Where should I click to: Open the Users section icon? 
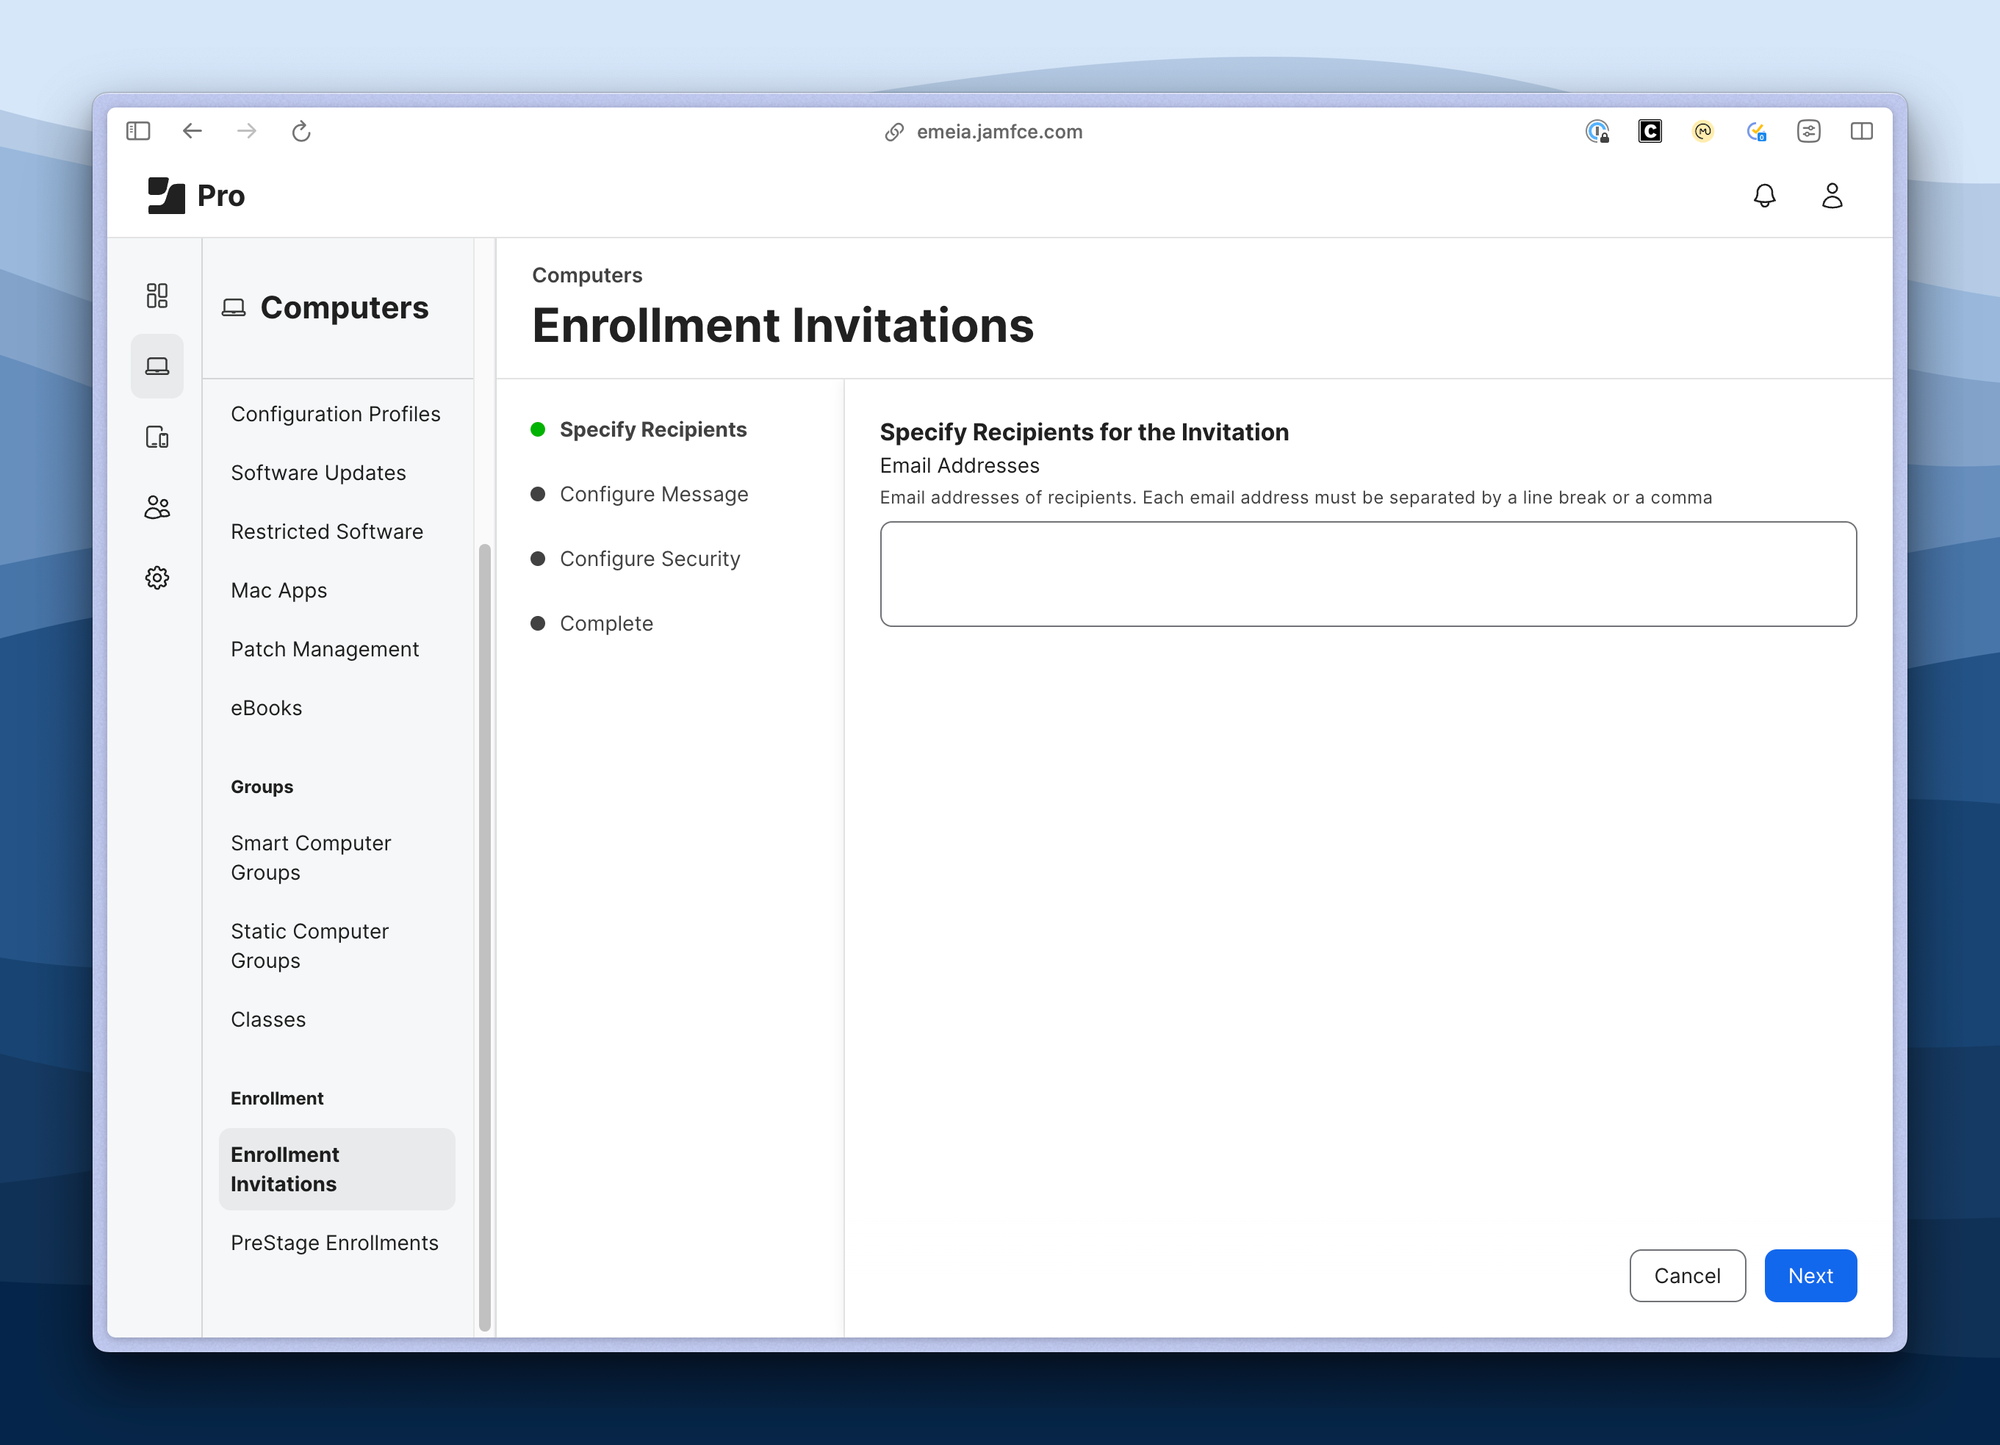(157, 507)
